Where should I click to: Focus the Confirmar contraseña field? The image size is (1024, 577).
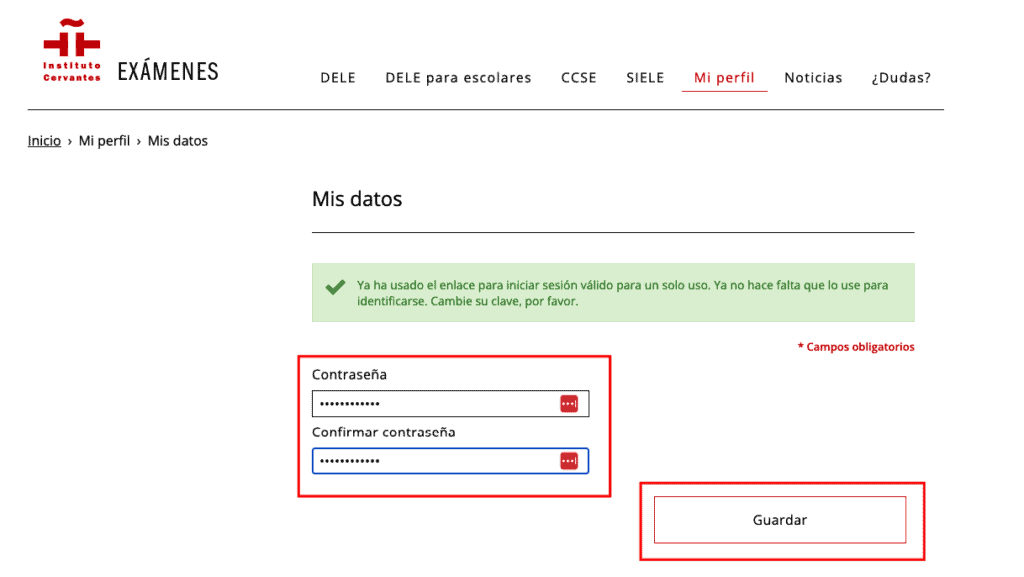[450, 461]
